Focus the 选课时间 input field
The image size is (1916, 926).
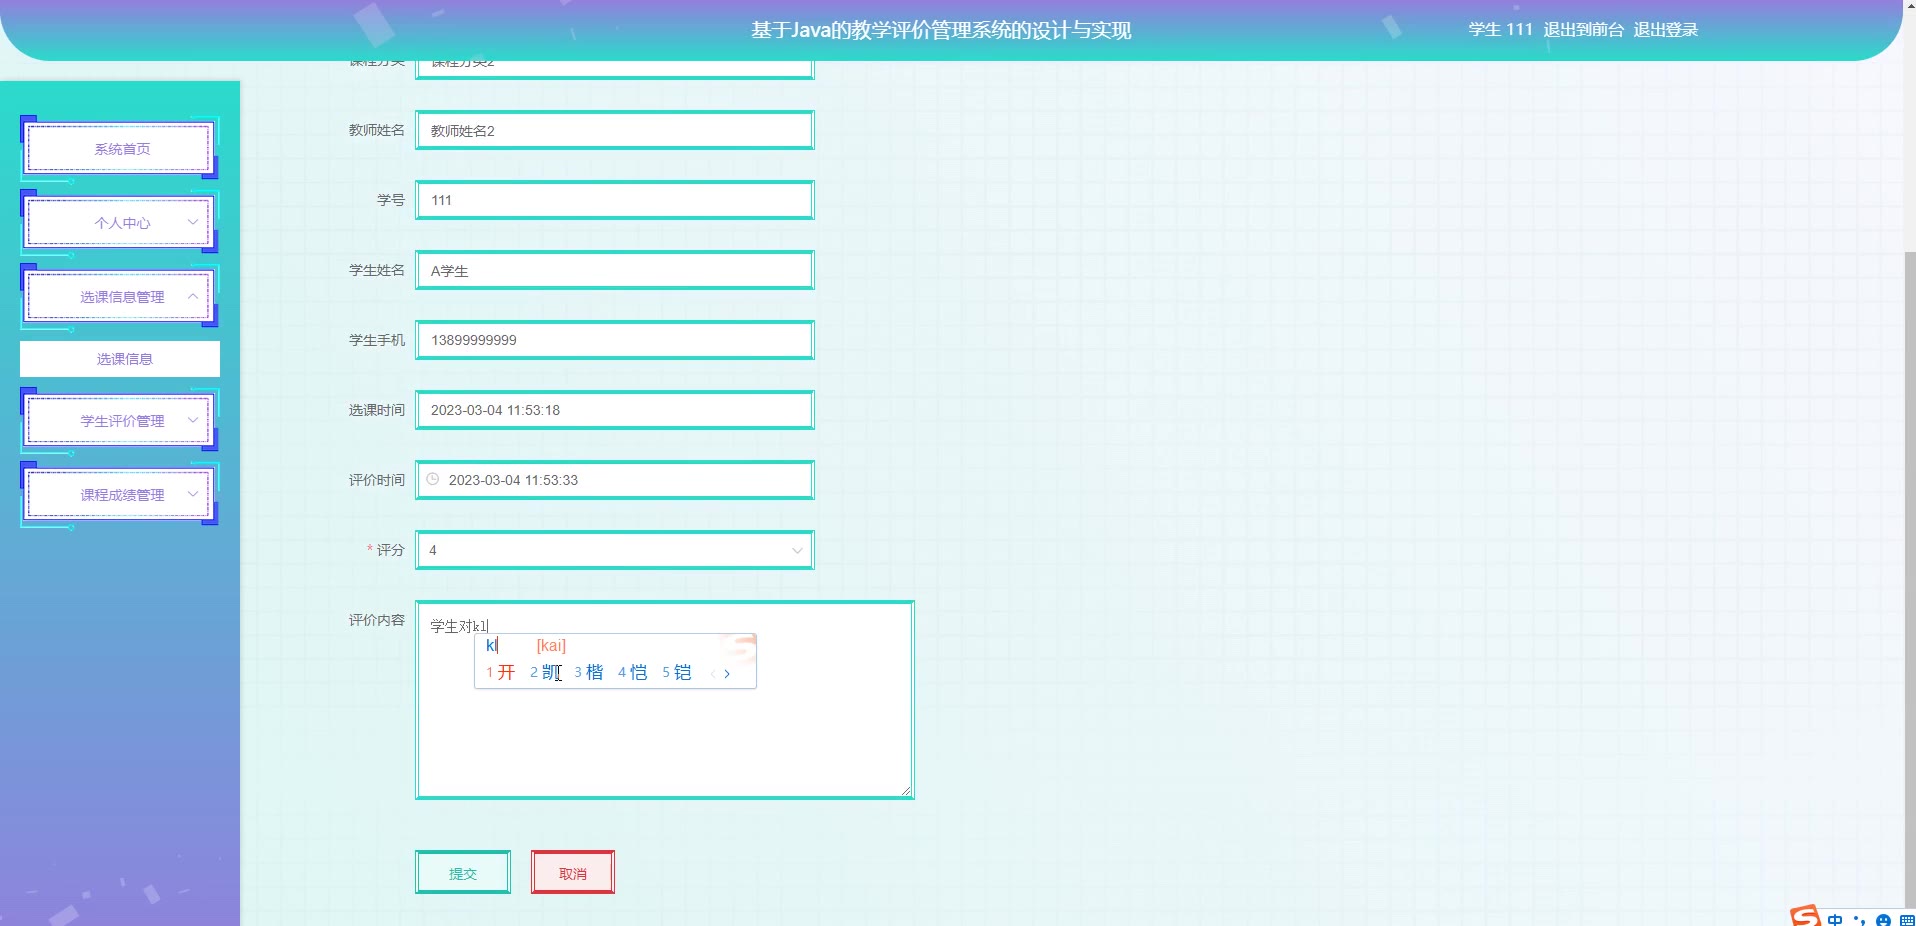coord(615,410)
